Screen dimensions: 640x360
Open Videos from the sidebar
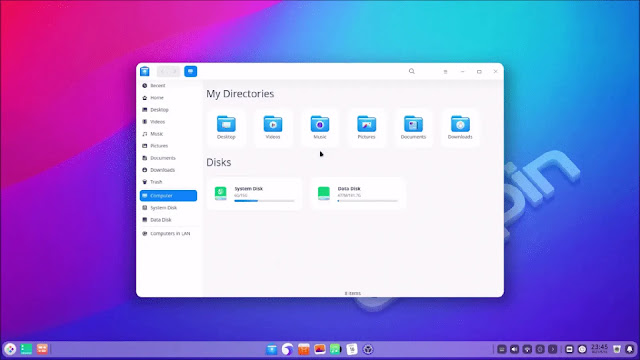pyautogui.click(x=168, y=122)
